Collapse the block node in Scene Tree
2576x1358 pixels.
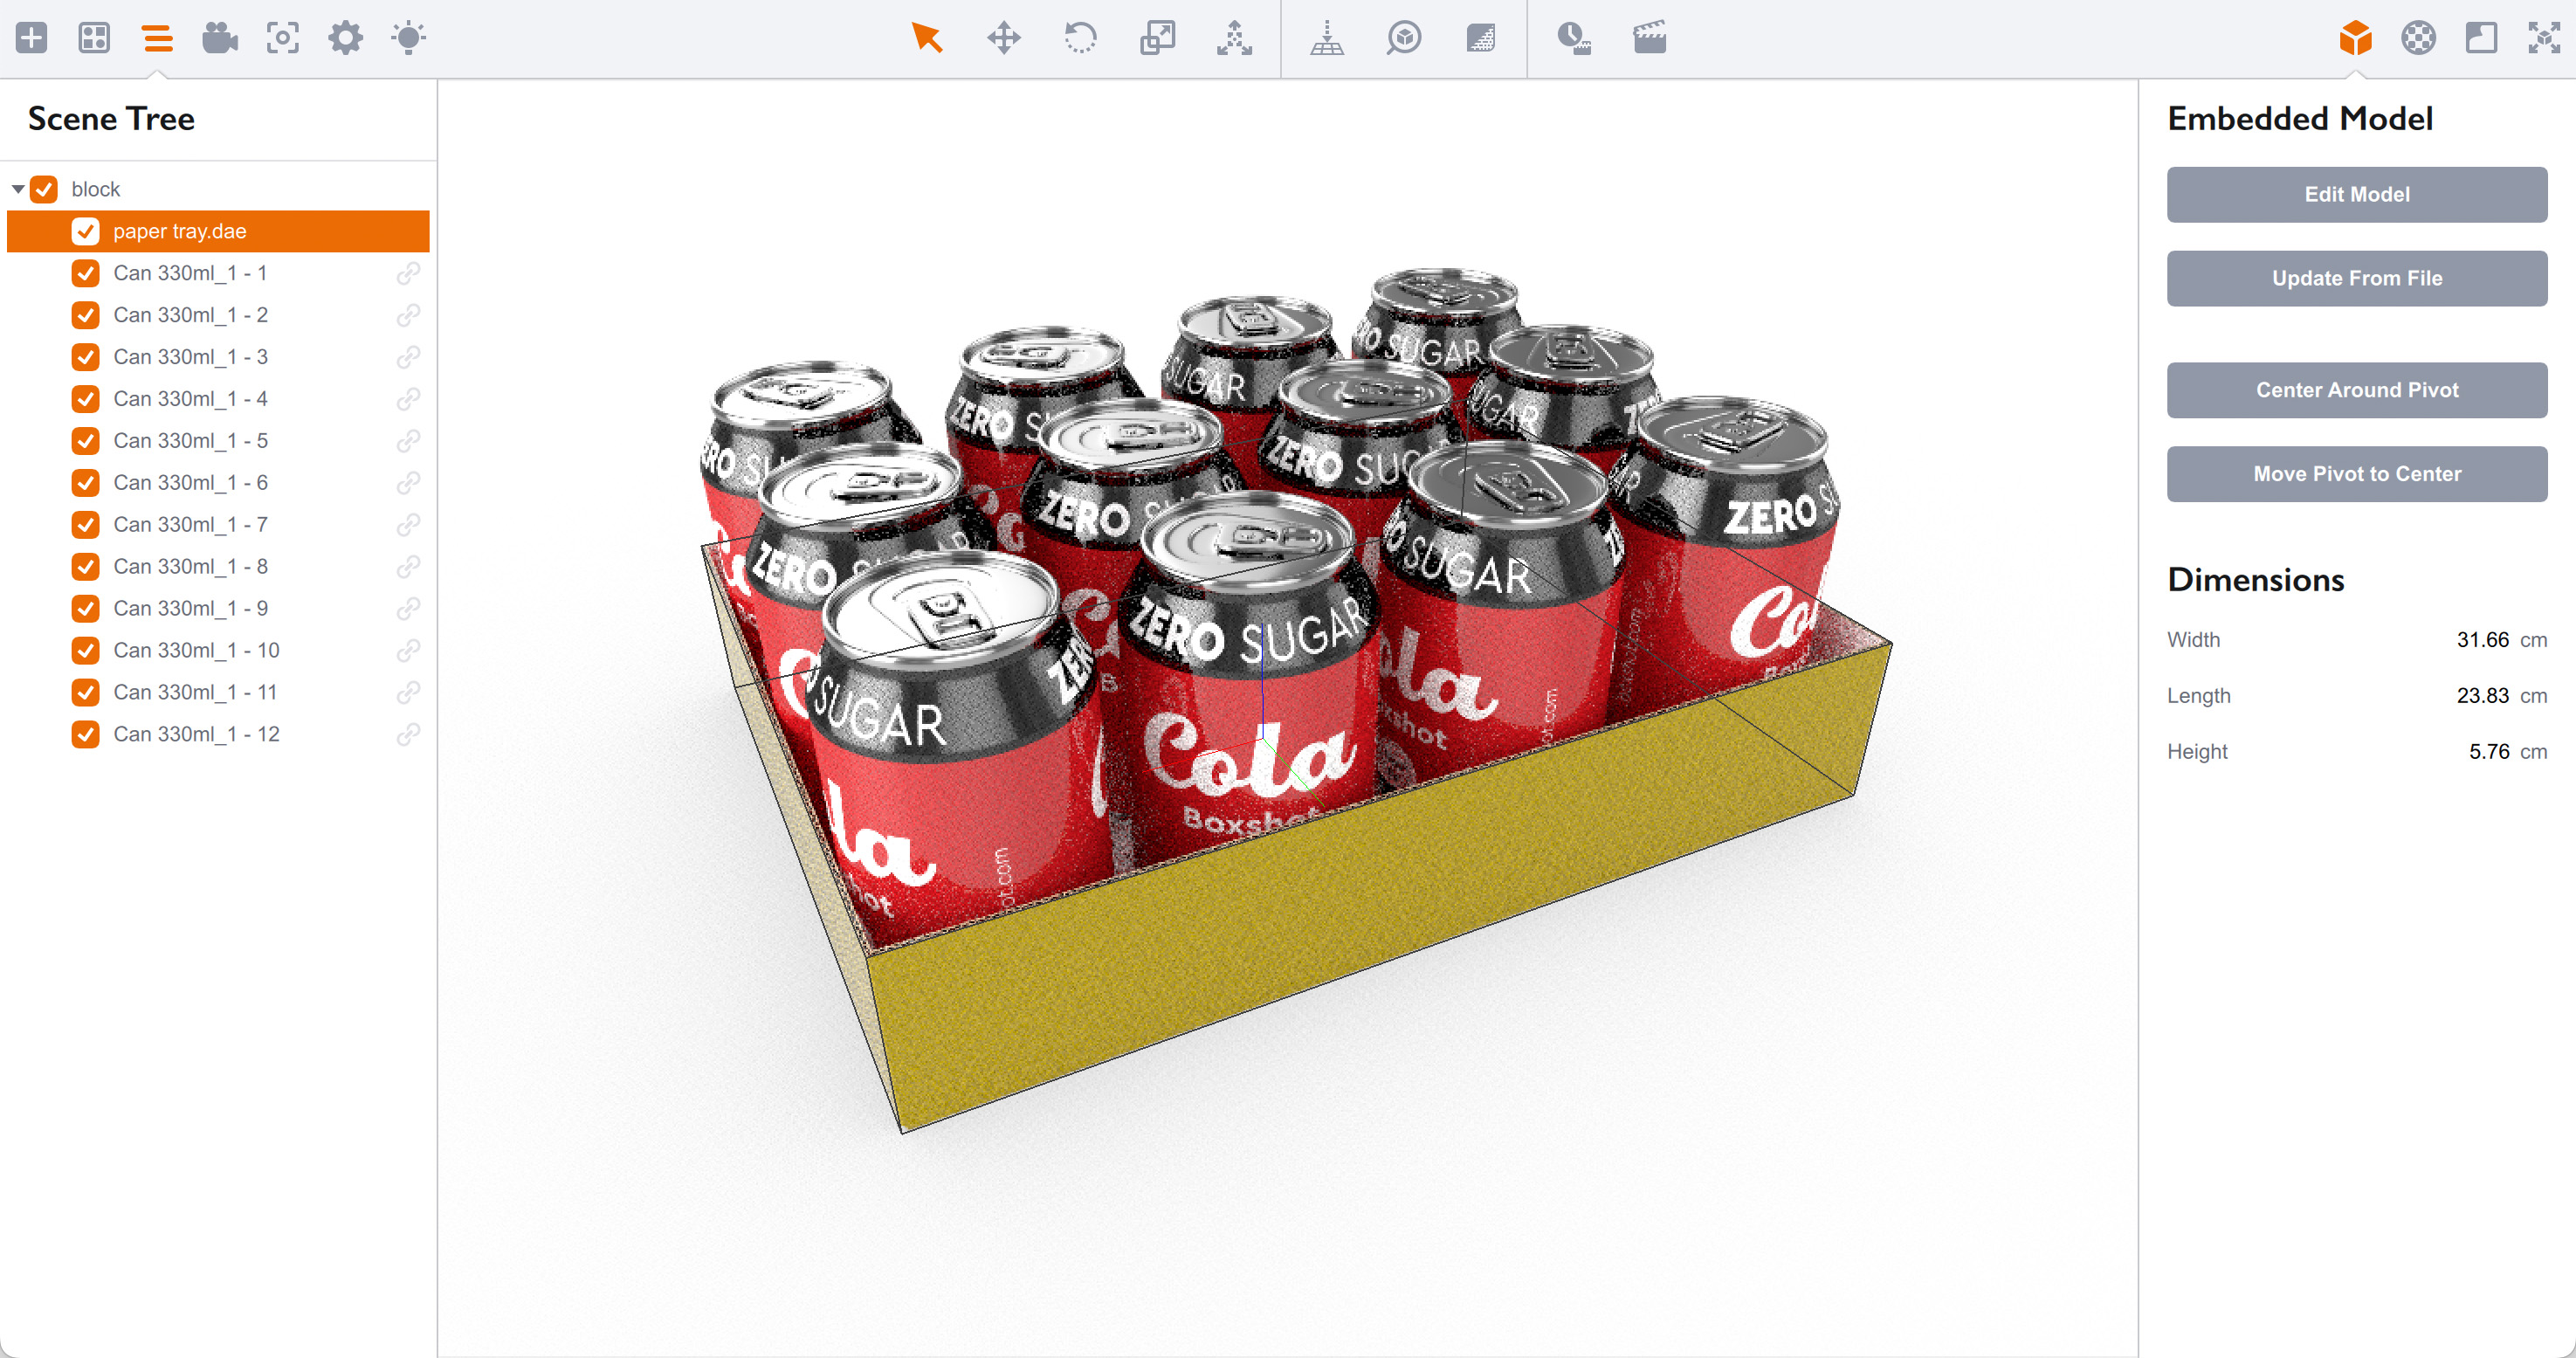click(17, 189)
